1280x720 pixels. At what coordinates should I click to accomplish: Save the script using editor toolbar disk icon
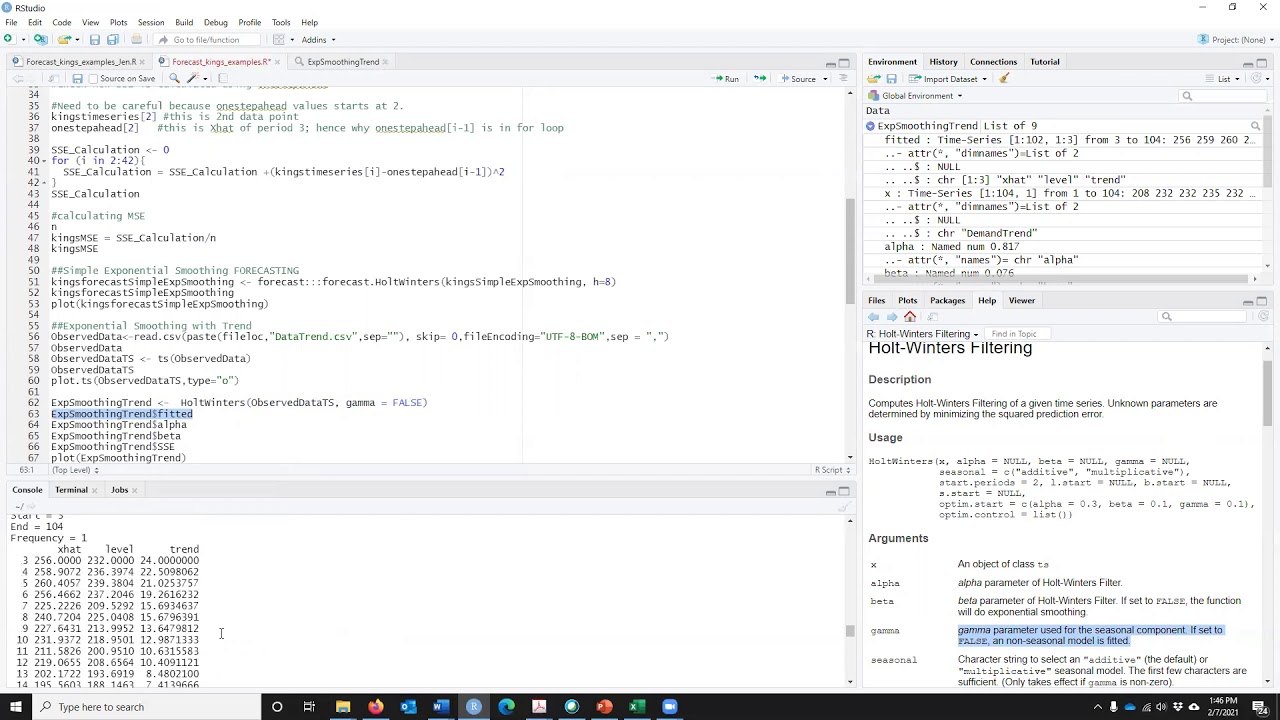pyautogui.click(x=77, y=78)
